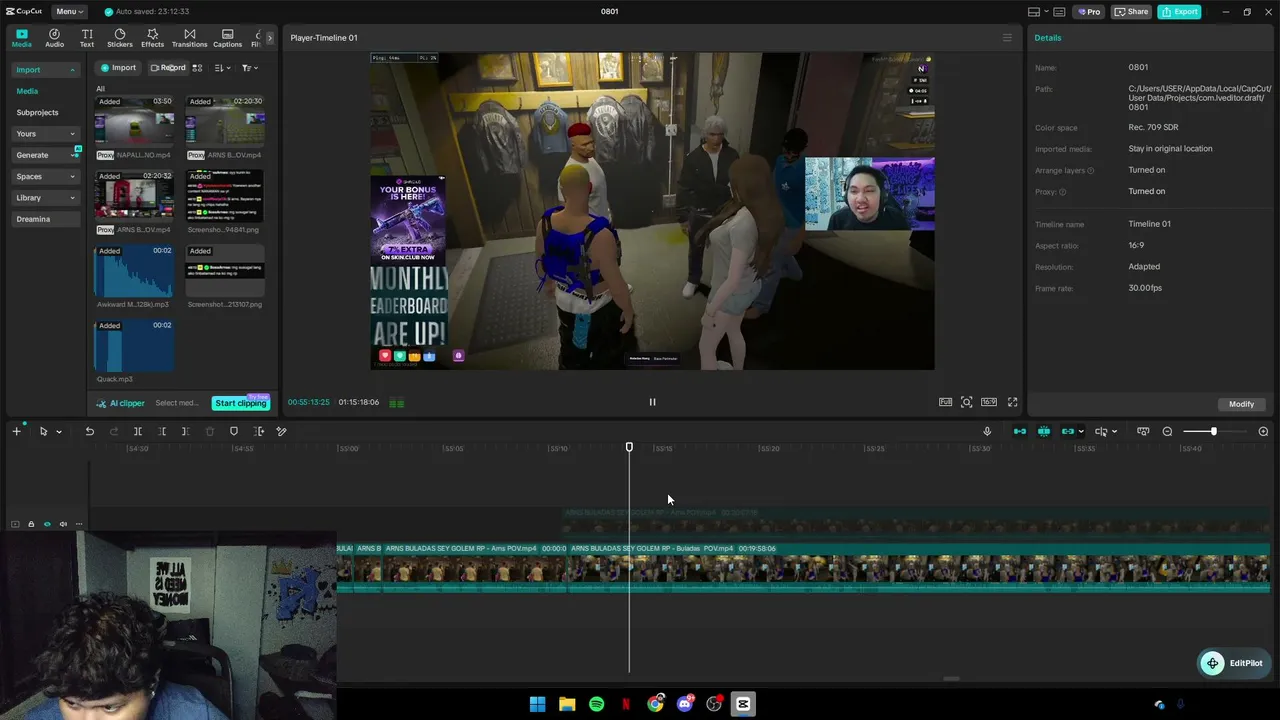This screenshot has width=1280, height=720.
Task: Click the Modify button in Details
Action: [1241, 404]
